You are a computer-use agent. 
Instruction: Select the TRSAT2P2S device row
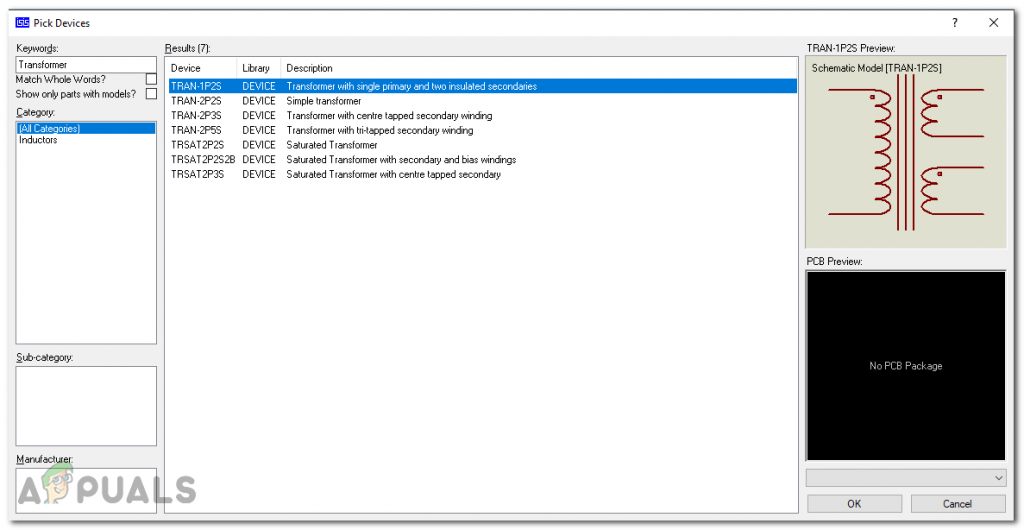coord(482,145)
